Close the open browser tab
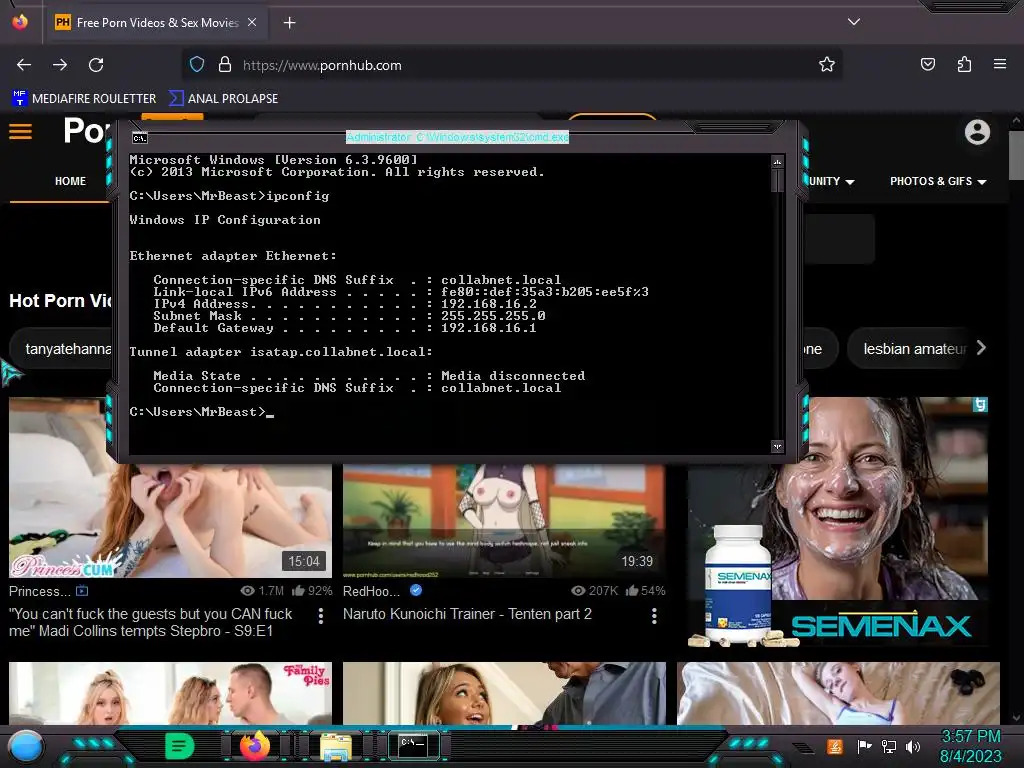Viewport: 1024px width, 768px height. (x=252, y=22)
